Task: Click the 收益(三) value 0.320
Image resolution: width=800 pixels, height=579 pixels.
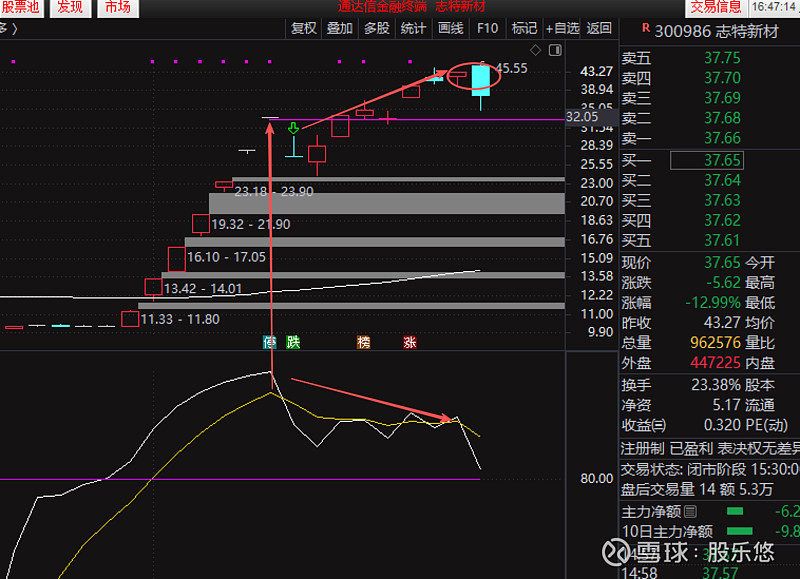Action: click(x=722, y=425)
